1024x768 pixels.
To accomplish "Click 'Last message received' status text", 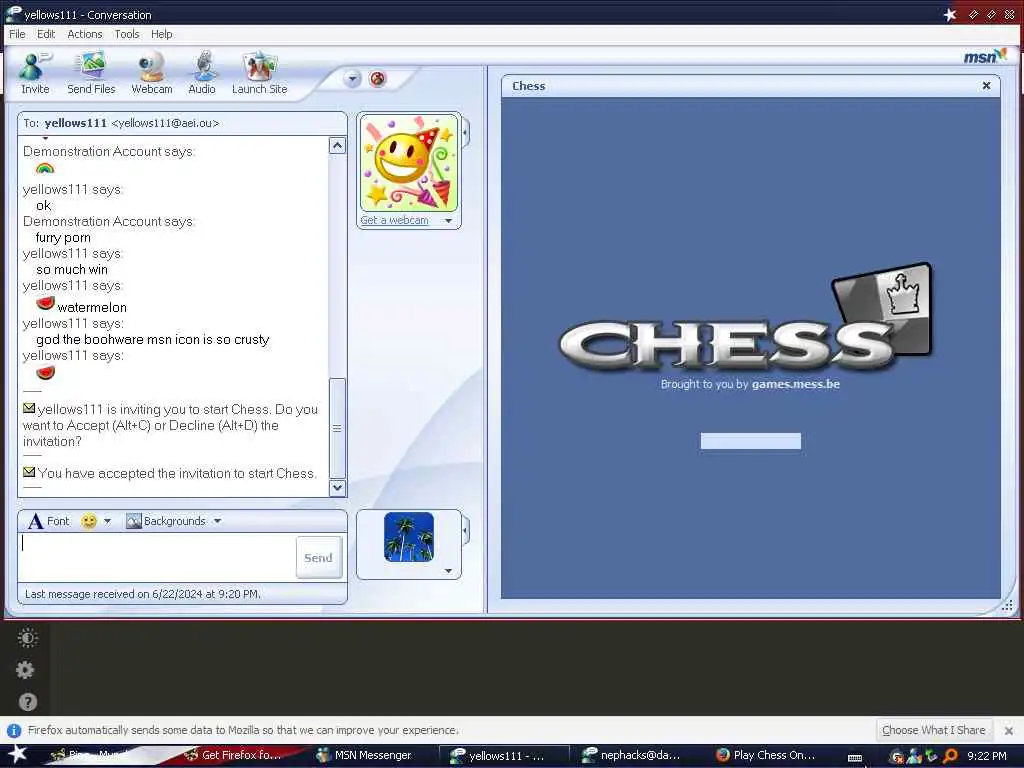I will point(142,594).
